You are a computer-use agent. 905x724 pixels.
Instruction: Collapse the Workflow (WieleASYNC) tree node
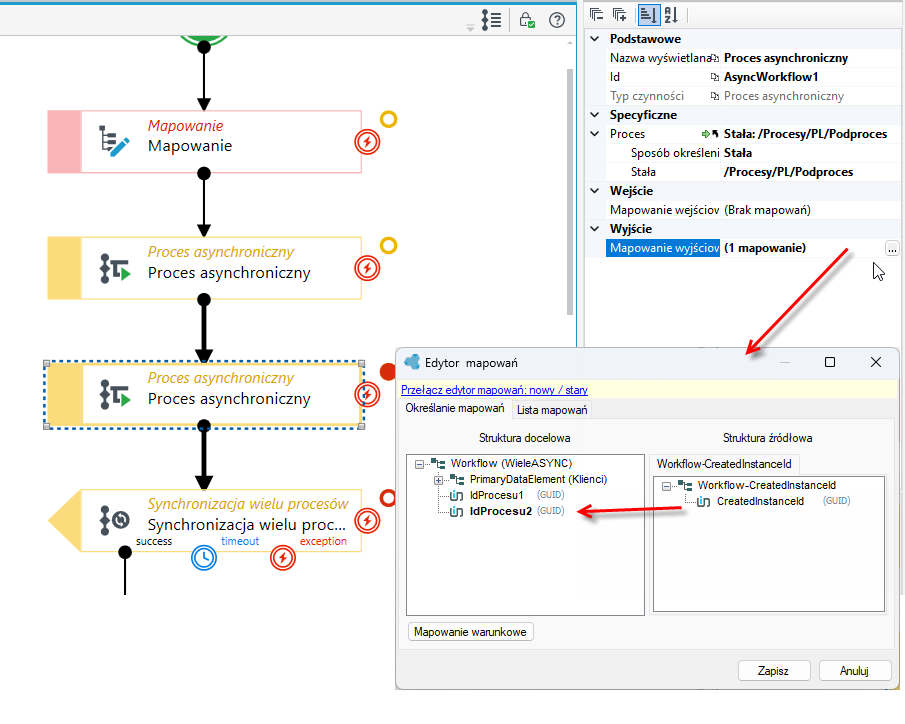pyautogui.click(x=420, y=464)
